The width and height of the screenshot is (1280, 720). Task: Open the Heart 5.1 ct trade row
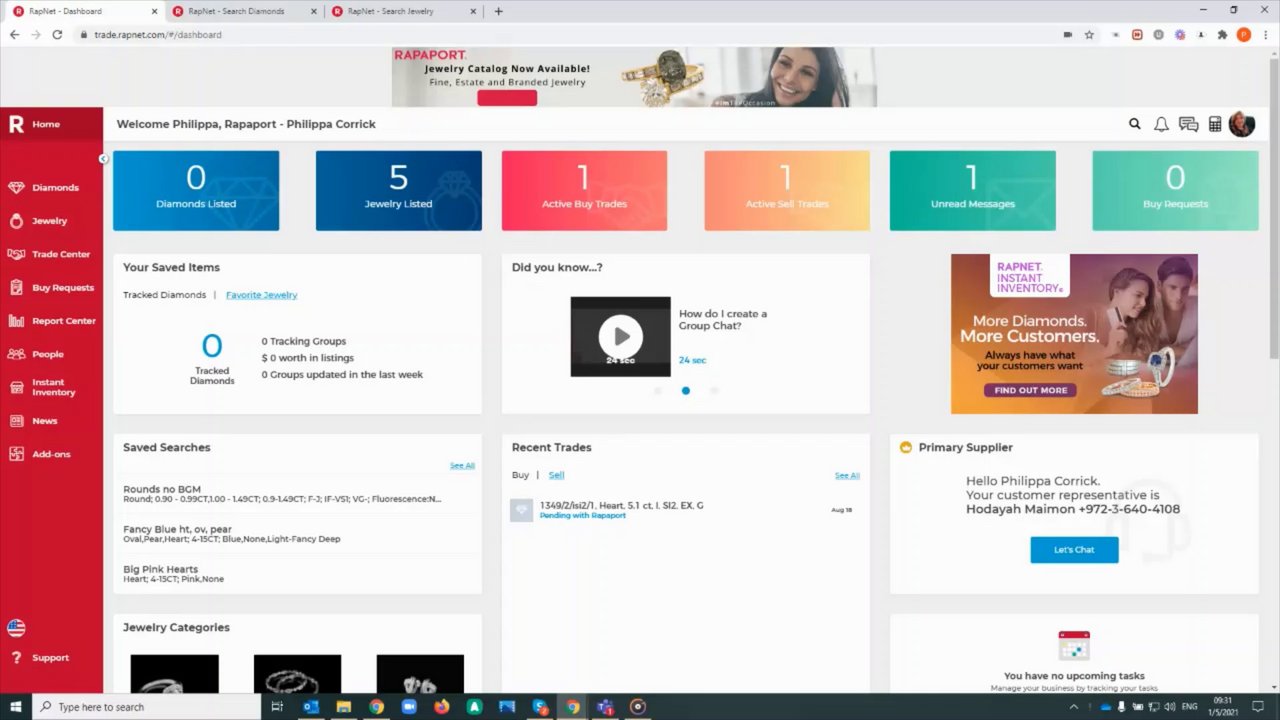coord(685,510)
